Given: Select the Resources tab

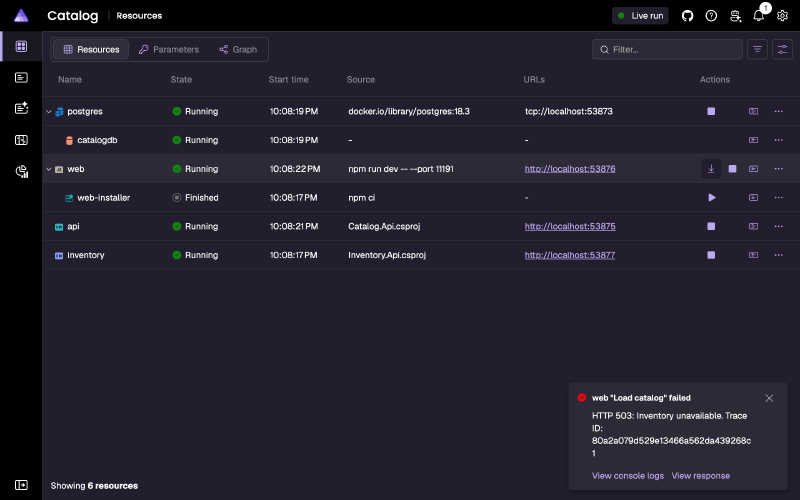Looking at the screenshot, I should click(x=91, y=49).
